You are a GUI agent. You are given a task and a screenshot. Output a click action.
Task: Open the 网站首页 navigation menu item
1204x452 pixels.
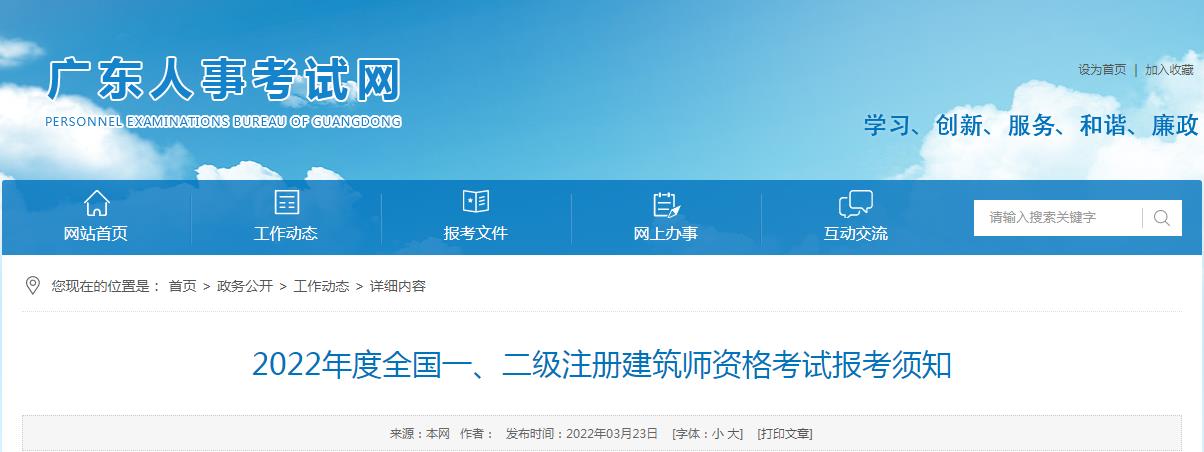[x=96, y=234]
